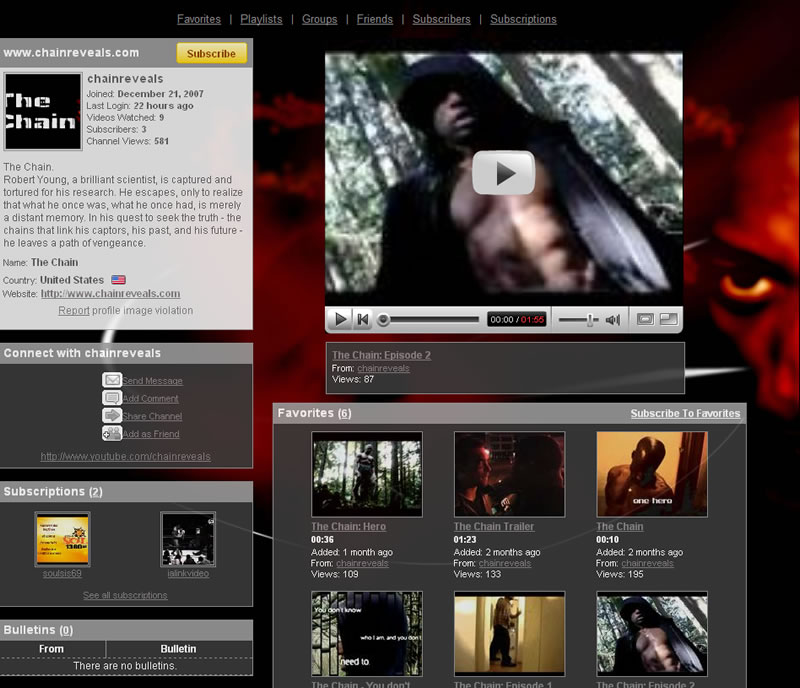The width and height of the screenshot is (800, 688).
Task: Click the arrow icon beside Share Channel
Action: pyautogui.click(x=112, y=416)
